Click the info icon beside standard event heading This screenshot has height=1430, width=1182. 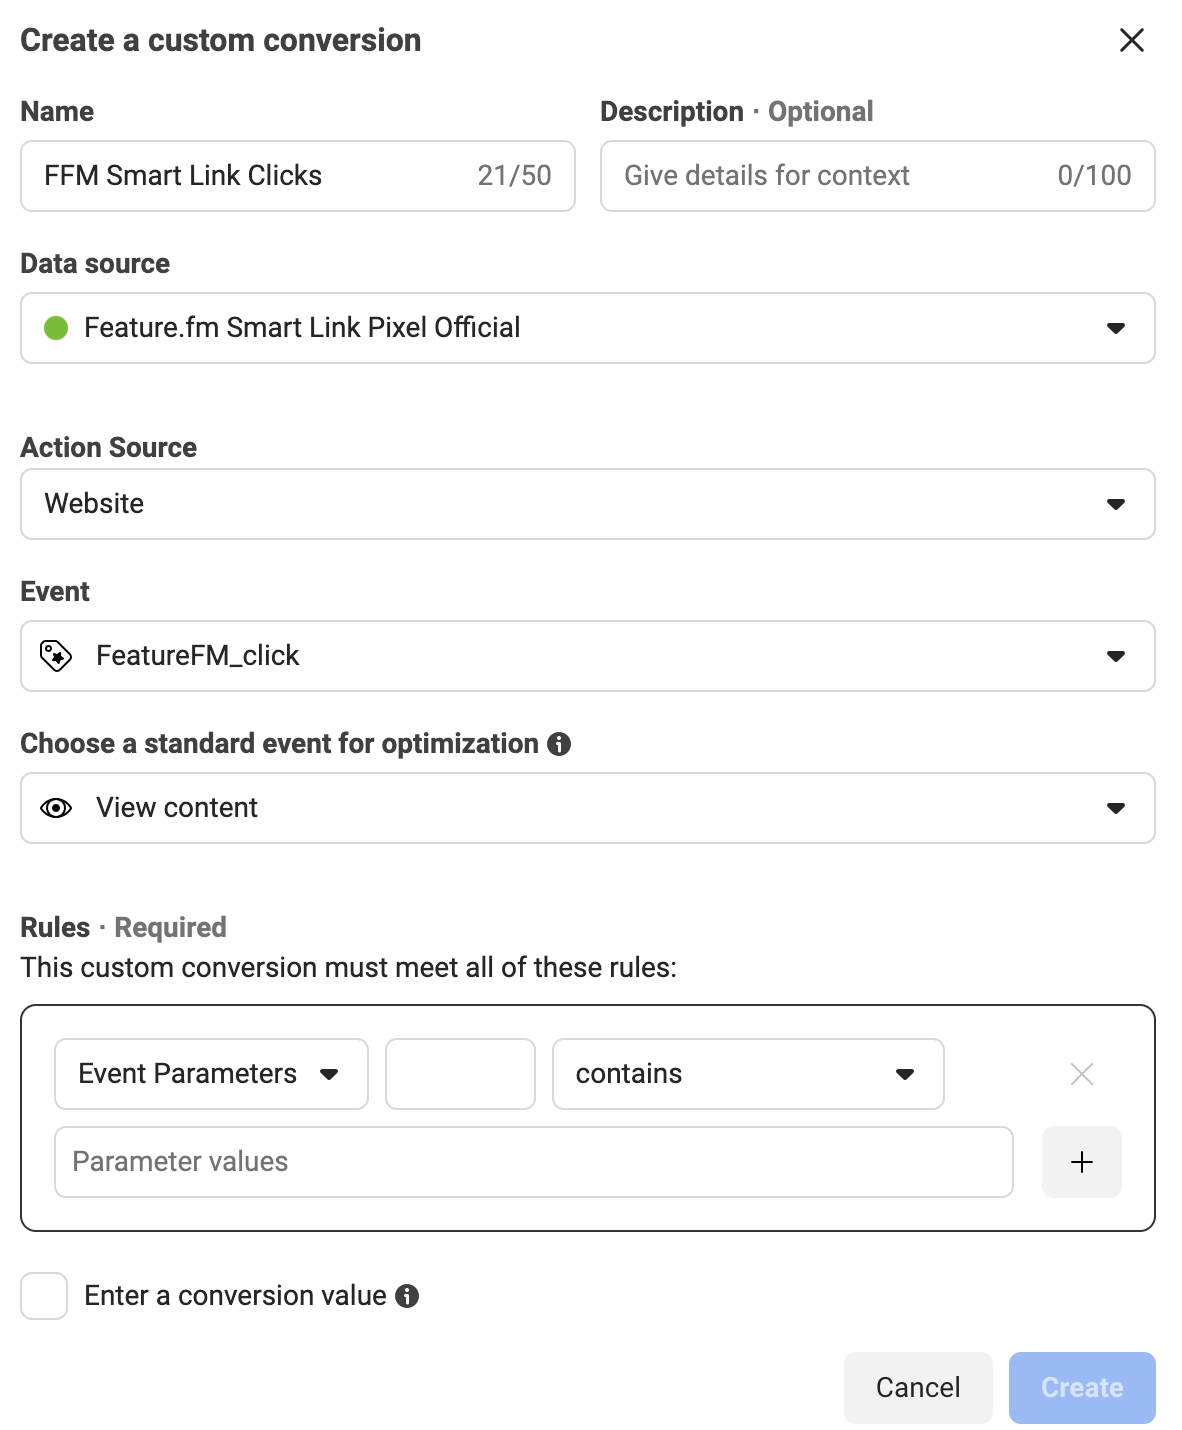click(559, 744)
